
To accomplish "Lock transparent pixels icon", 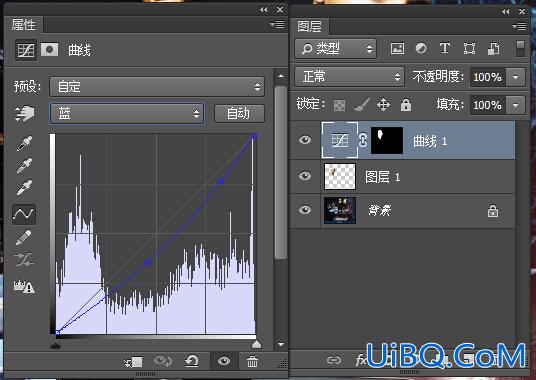I will click(339, 105).
